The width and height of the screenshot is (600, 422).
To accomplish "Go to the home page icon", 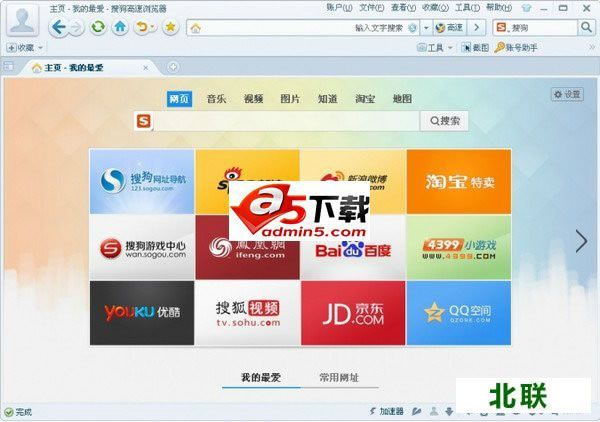I will click(x=121, y=27).
